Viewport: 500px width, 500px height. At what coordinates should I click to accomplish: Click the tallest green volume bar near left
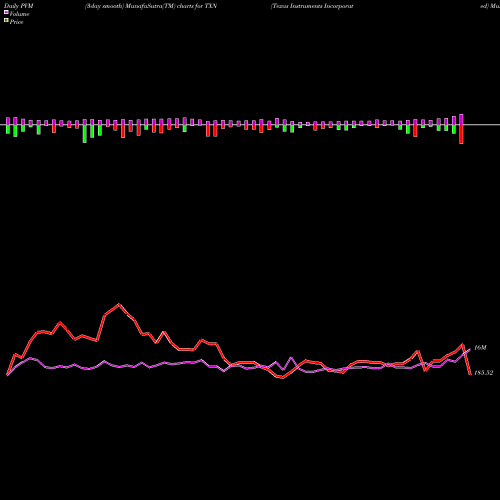pyautogui.click(x=85, y=134)
